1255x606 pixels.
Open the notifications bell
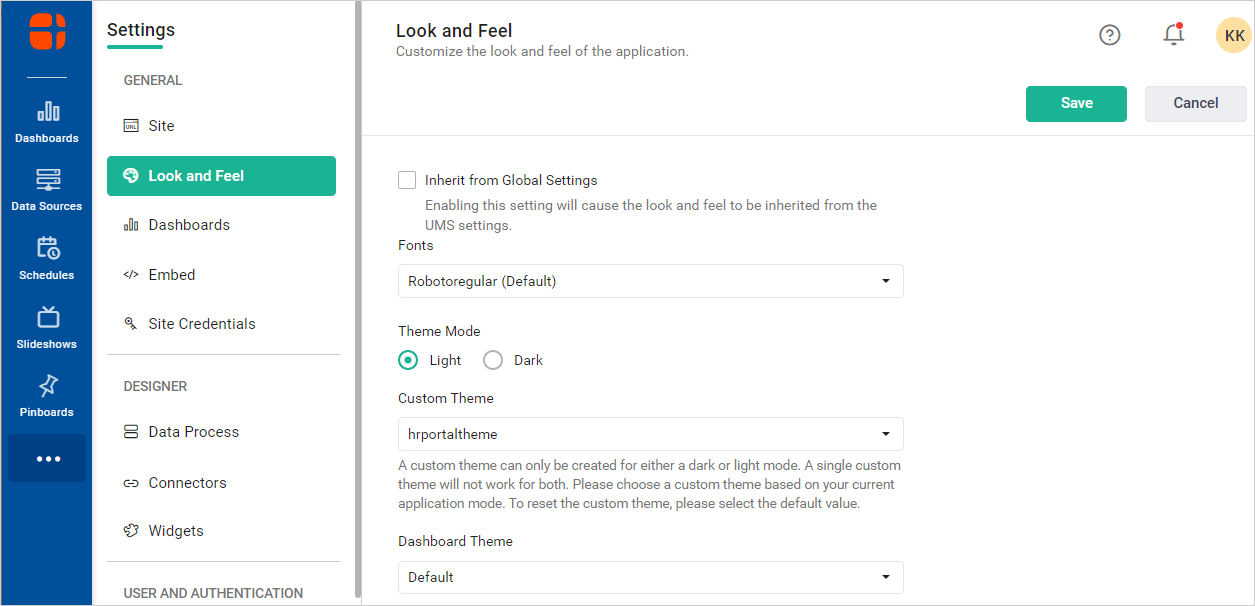pyautogui.click(x=1173, y=35)
